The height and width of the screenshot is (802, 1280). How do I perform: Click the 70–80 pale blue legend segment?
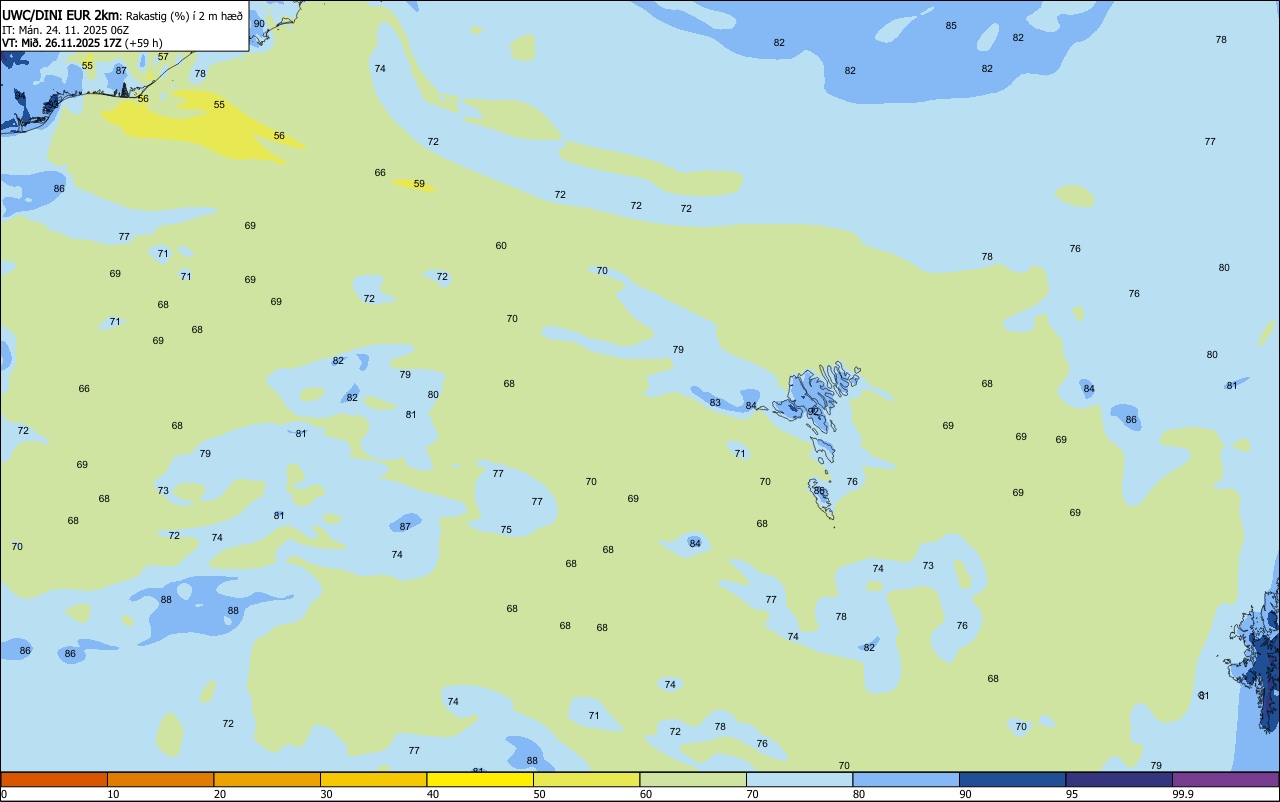(x=799, y=779)
